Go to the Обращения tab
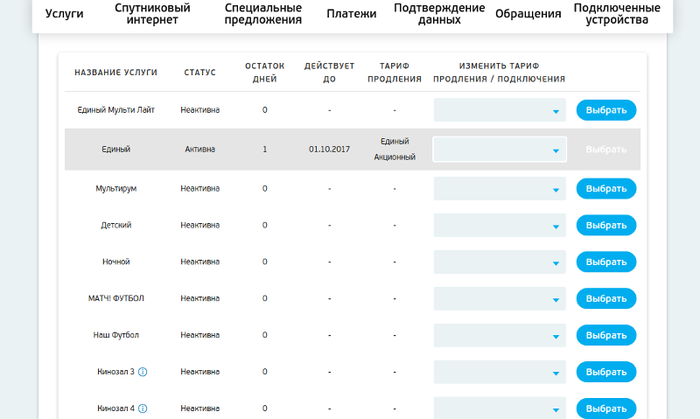Viewport: 700px width, 419px height. [528, 14]
